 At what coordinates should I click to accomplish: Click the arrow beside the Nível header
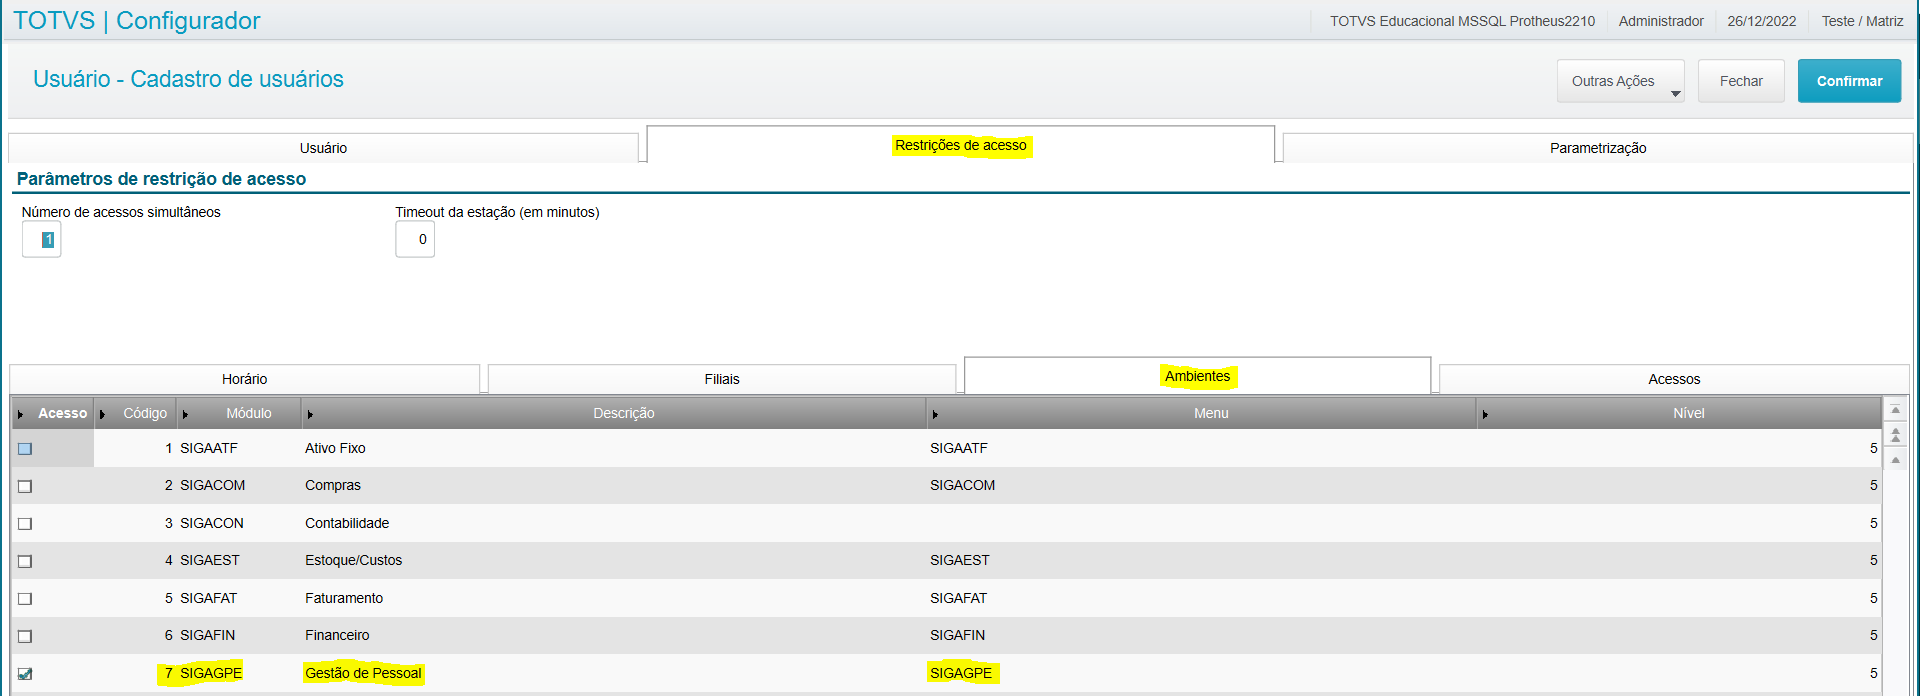click(1485, 414)
